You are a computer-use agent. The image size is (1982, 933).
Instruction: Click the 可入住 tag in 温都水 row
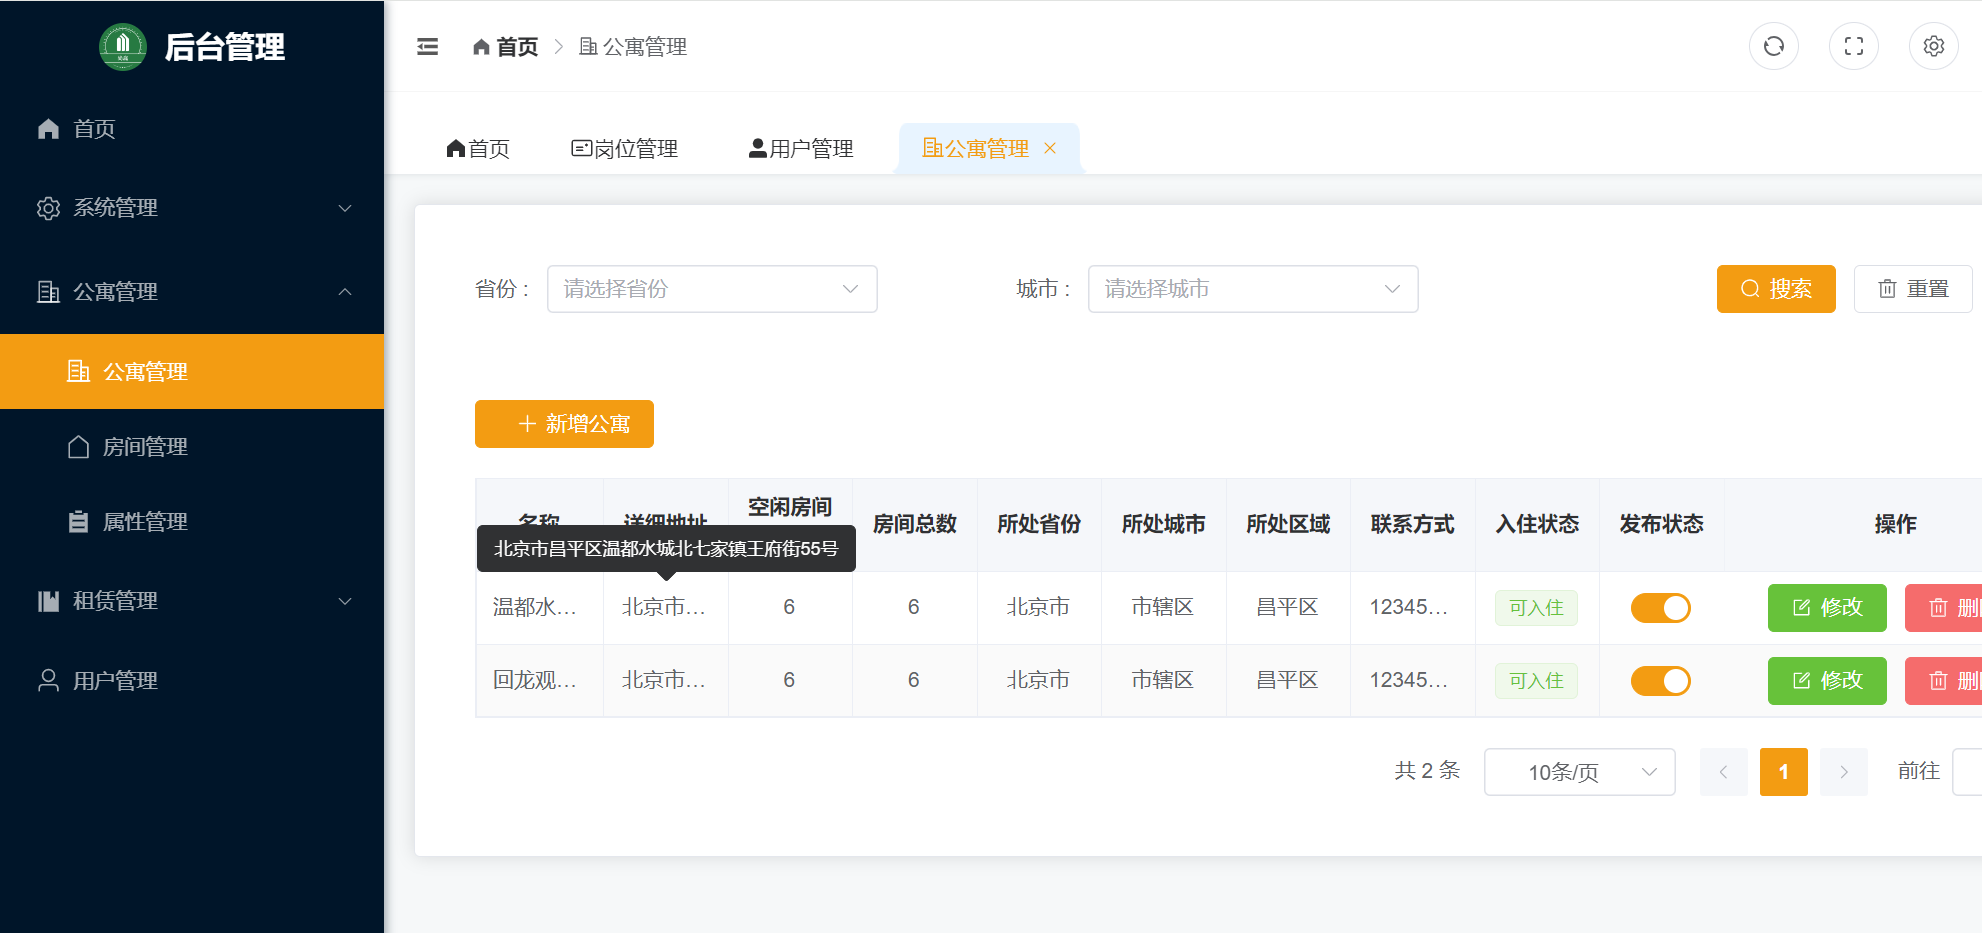click(x=1536, y=608)
